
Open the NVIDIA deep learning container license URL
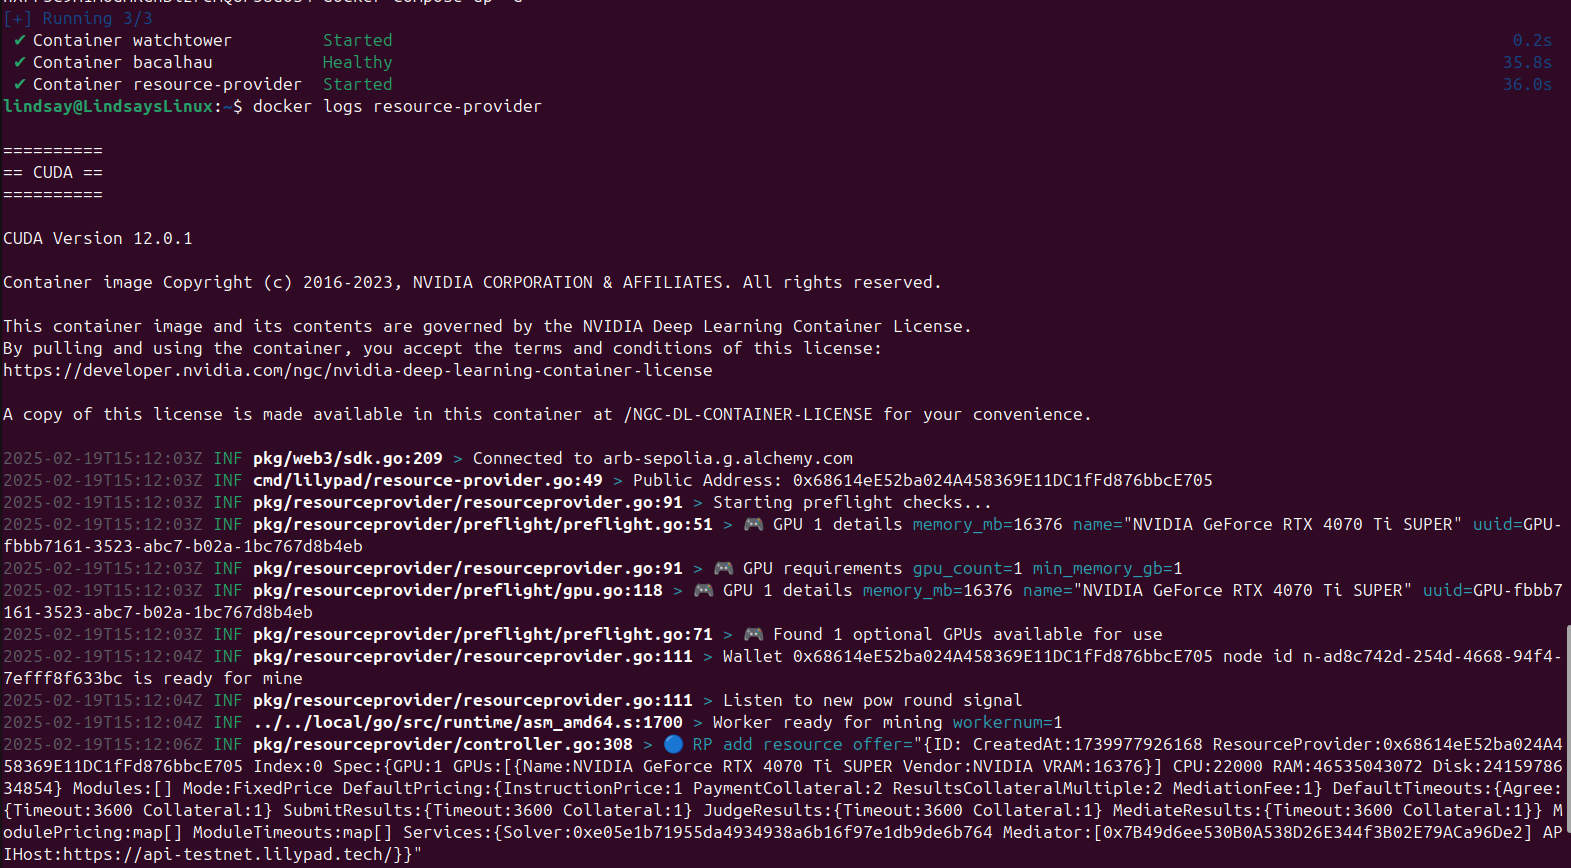pos(357,370)
